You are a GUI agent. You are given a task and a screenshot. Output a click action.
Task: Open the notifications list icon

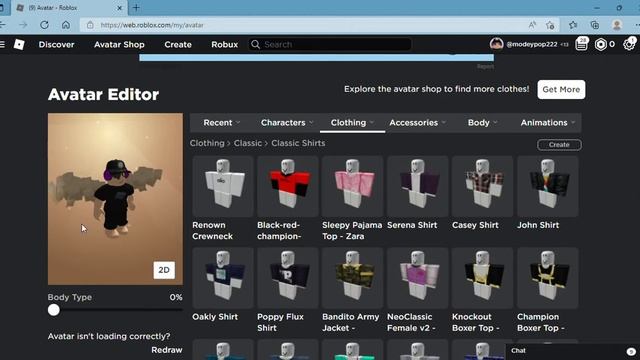(581, 44)
